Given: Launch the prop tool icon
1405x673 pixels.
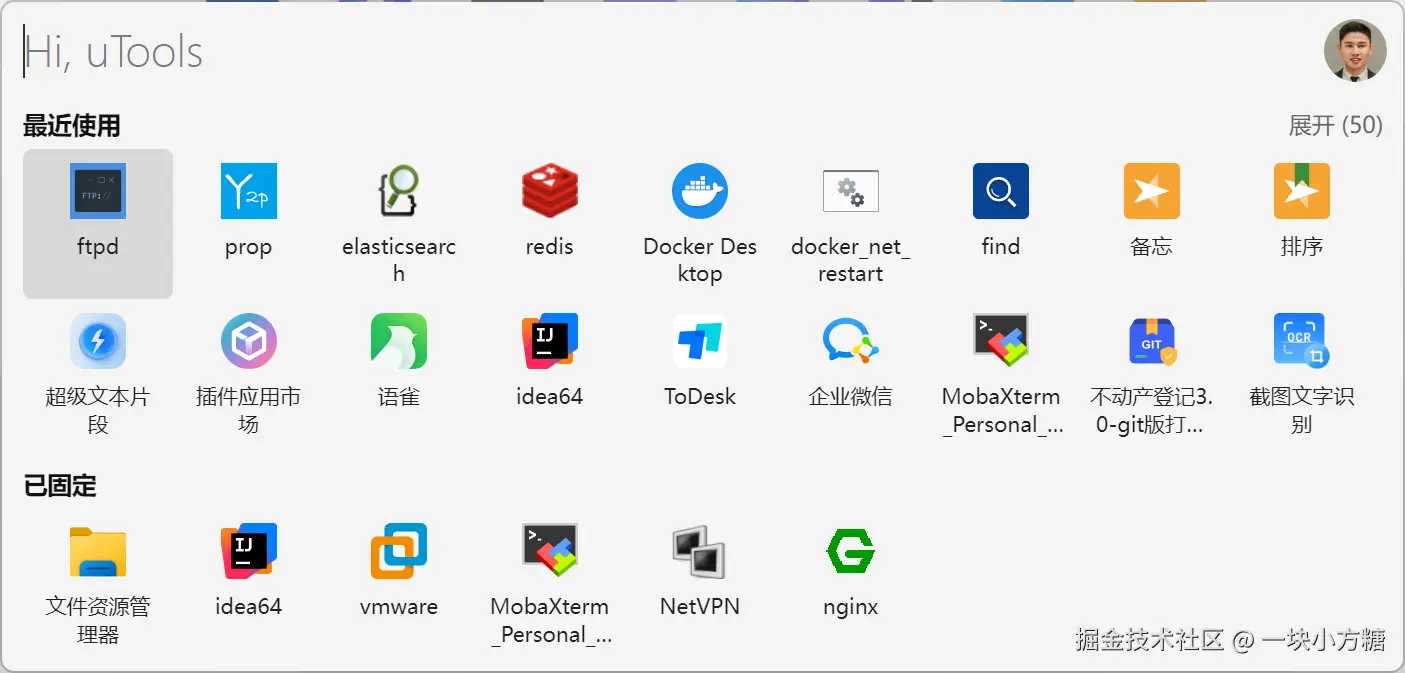Looking at the screenshot, I should (248, 191).
